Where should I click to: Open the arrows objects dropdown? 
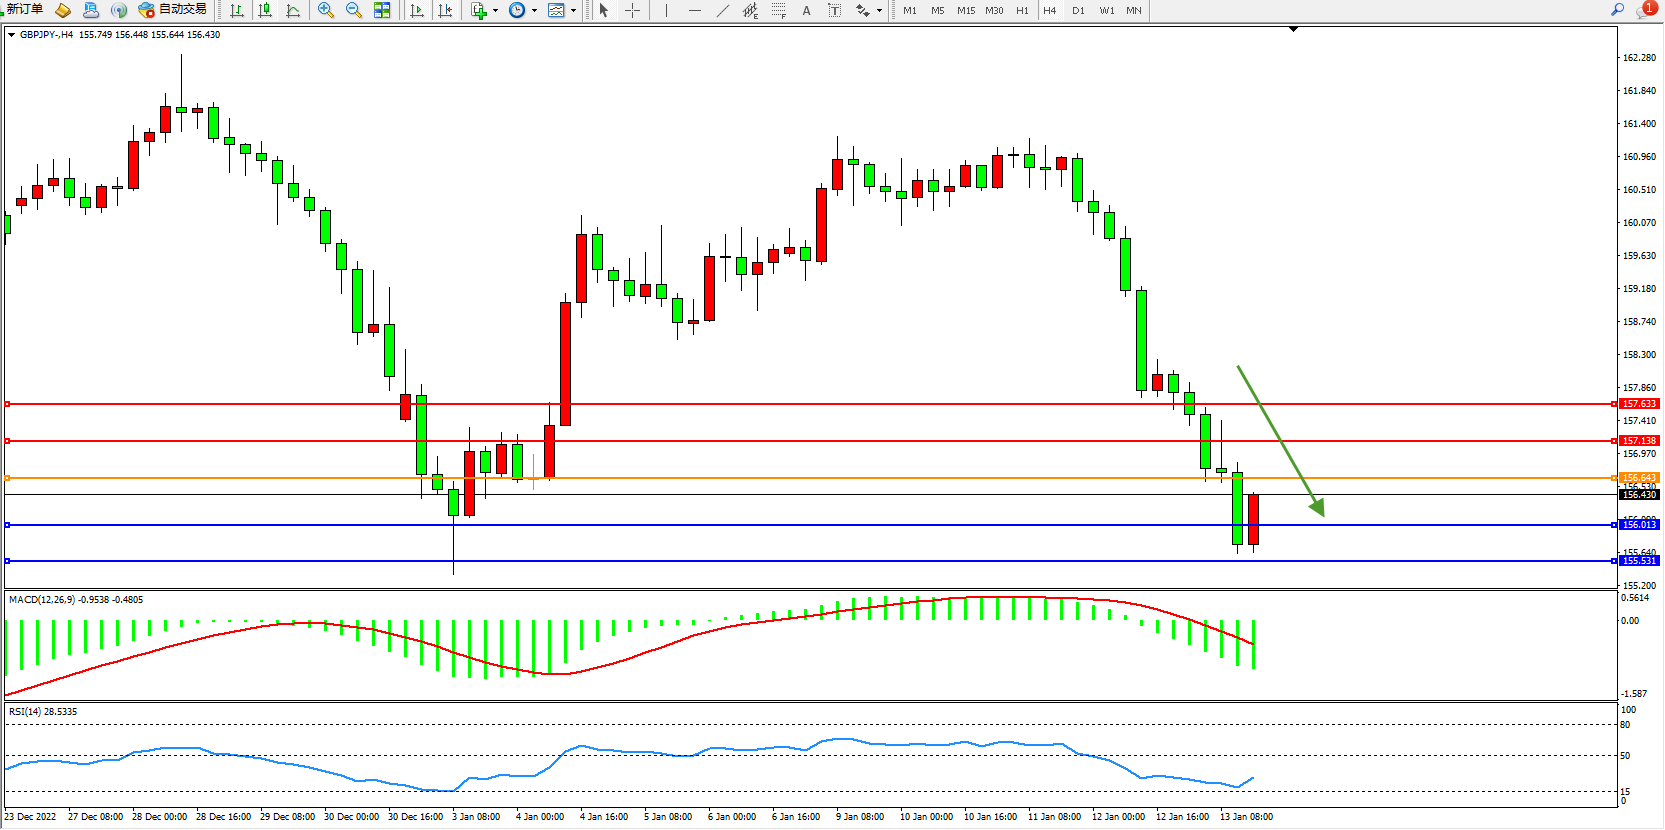879,11
